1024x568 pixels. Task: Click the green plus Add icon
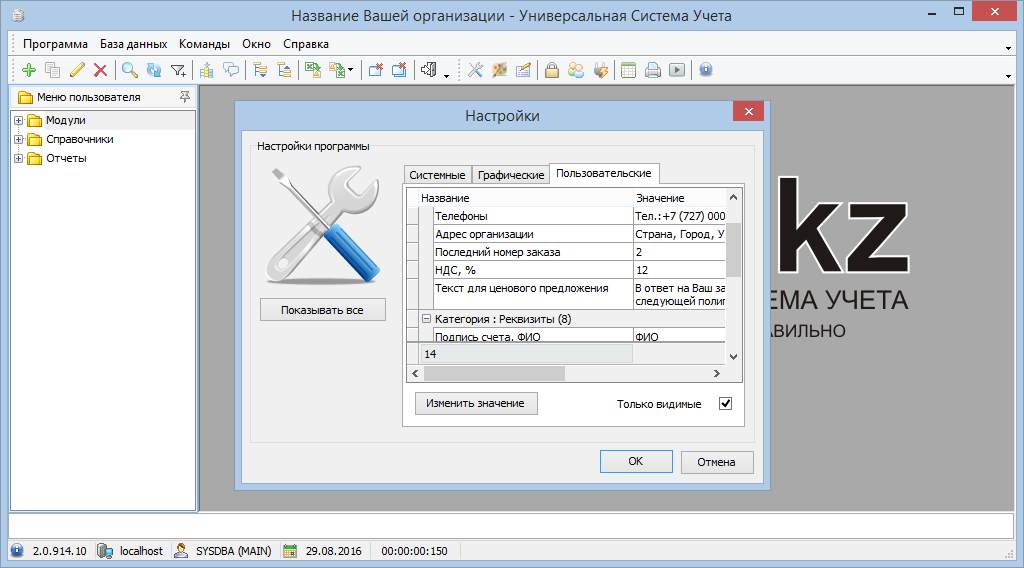(28, 70)
